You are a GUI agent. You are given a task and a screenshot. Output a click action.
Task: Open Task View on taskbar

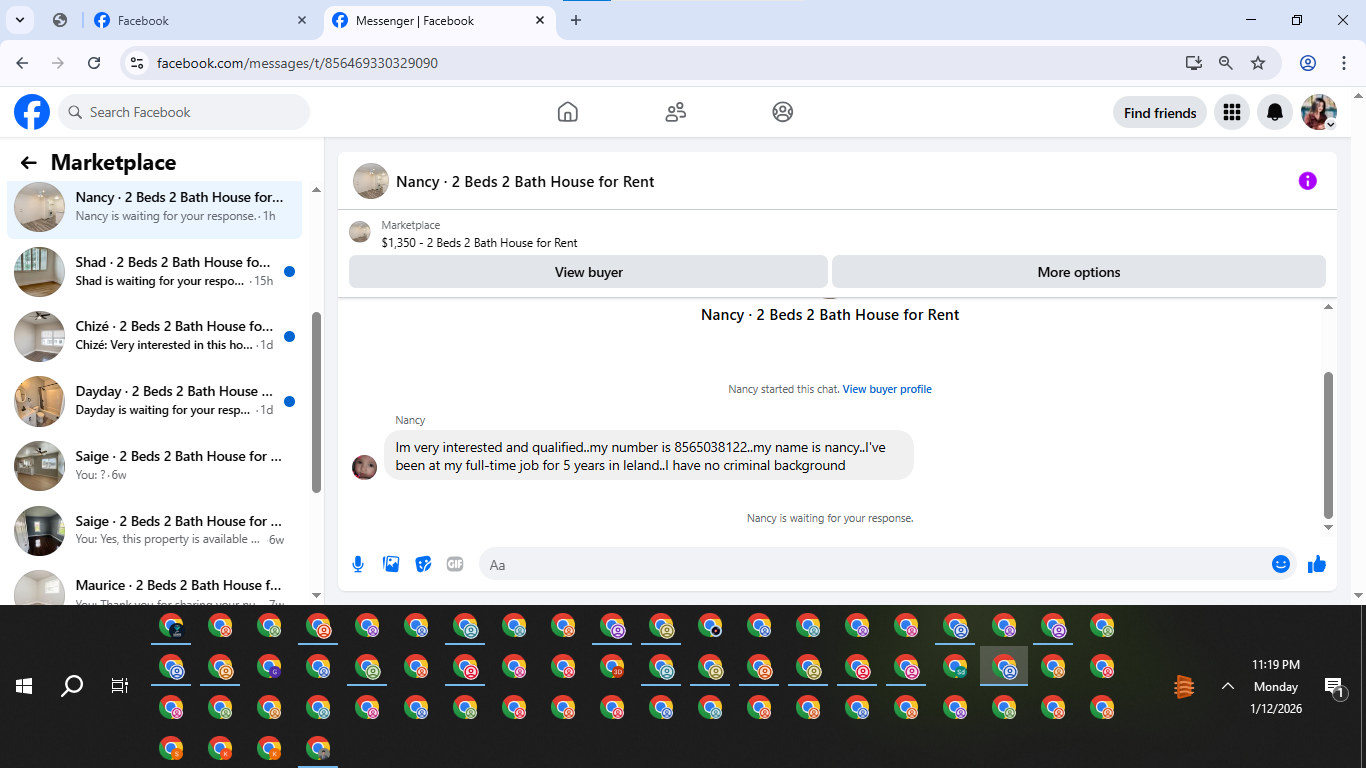tap(120, 686)
